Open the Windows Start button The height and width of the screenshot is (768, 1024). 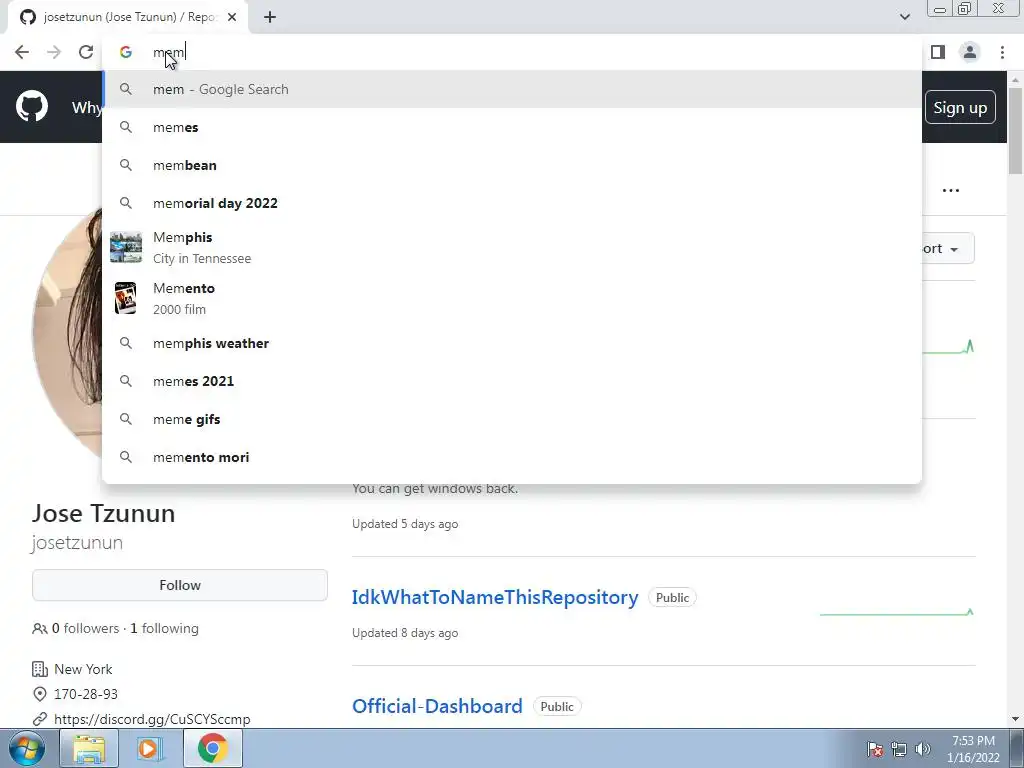[x=27, y=748]
